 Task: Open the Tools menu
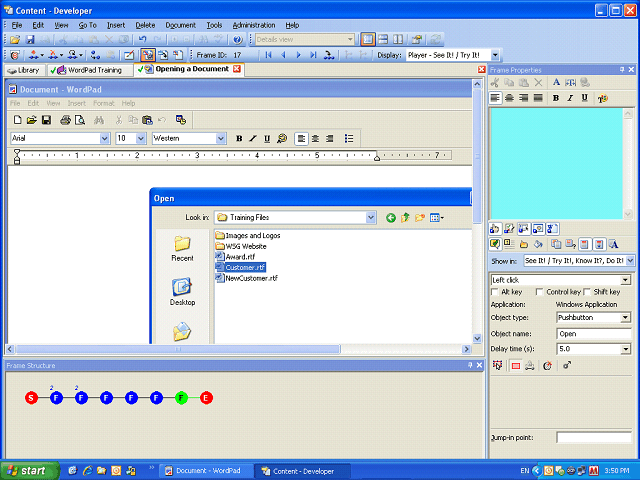click(214, 25)
